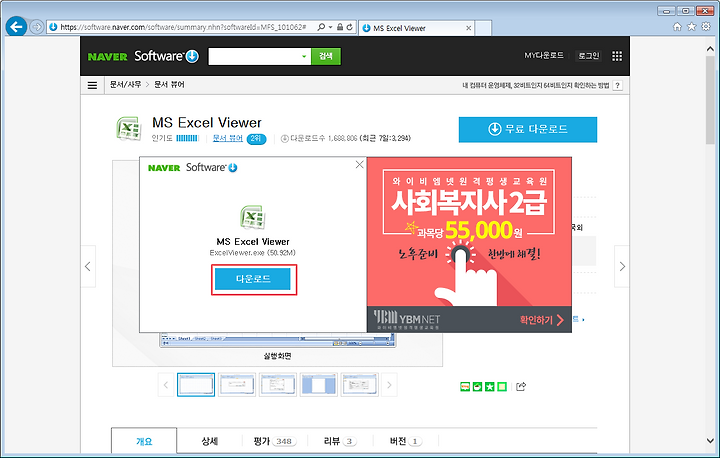Click the YBM NET advertisement banner
Viewport: 720px width, 458px height.
click(x=469, y=244)
